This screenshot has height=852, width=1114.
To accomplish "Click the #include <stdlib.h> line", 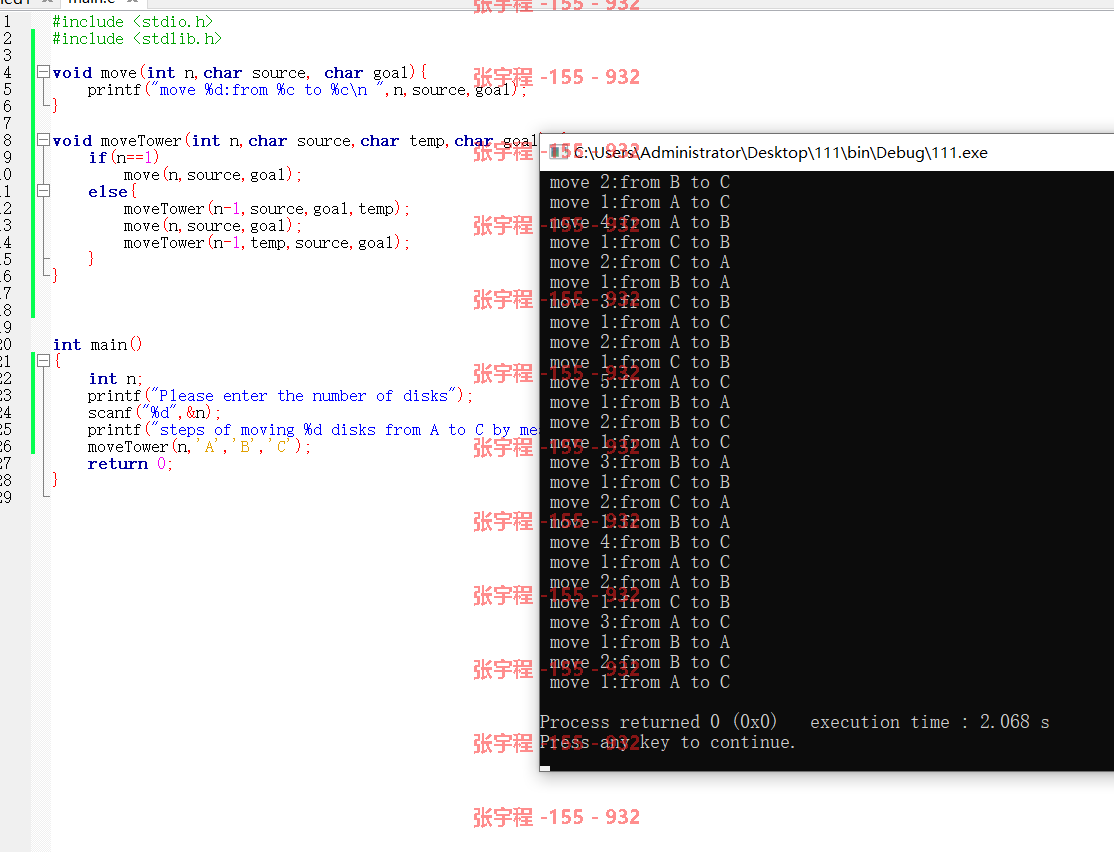I will 137,39.
